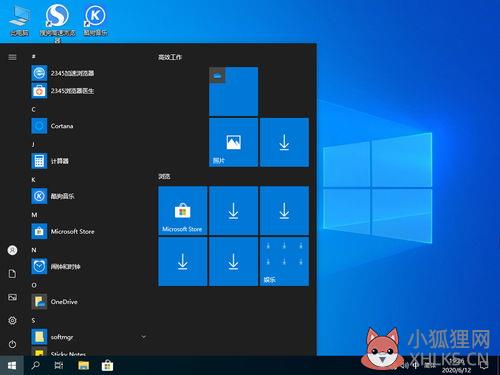Click the 'S' letter header
The height and width of the screenshot is (375, 500).
pos(33,320)
